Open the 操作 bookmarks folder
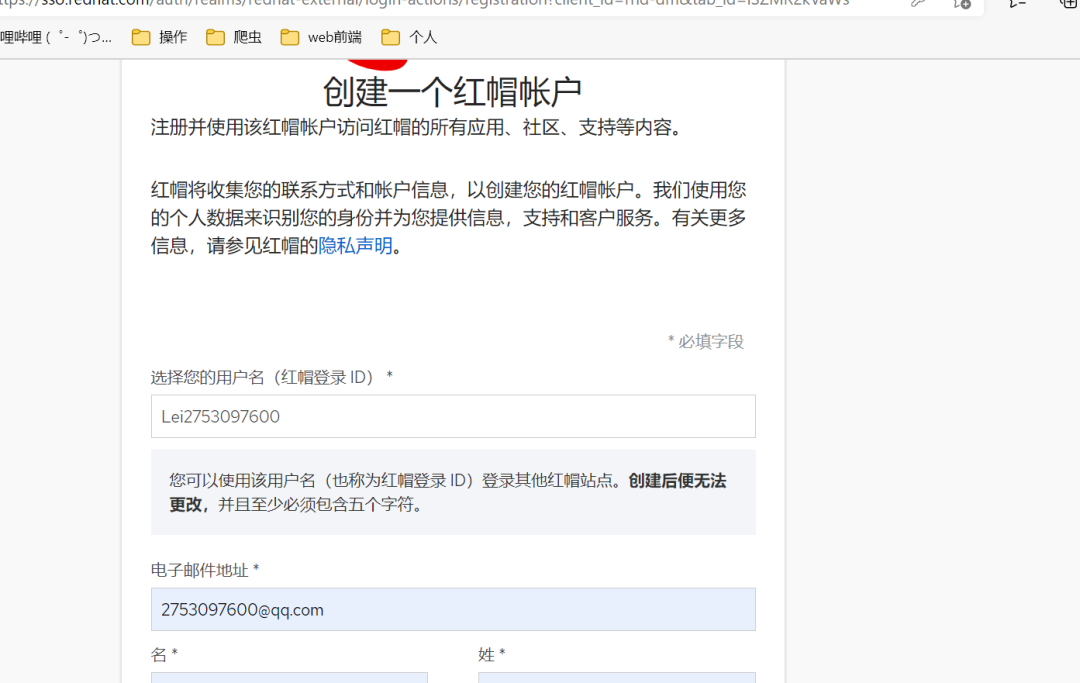 159,37
